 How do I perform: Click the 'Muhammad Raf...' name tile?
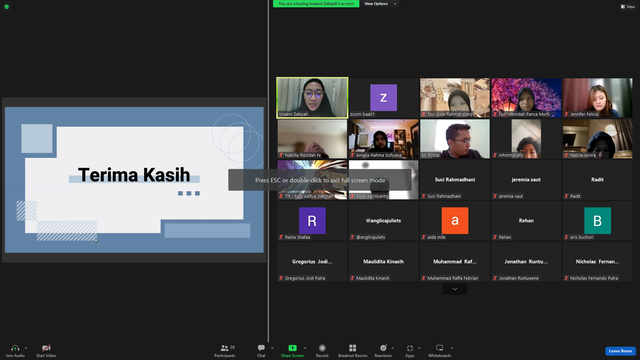(x=455, y=262)
